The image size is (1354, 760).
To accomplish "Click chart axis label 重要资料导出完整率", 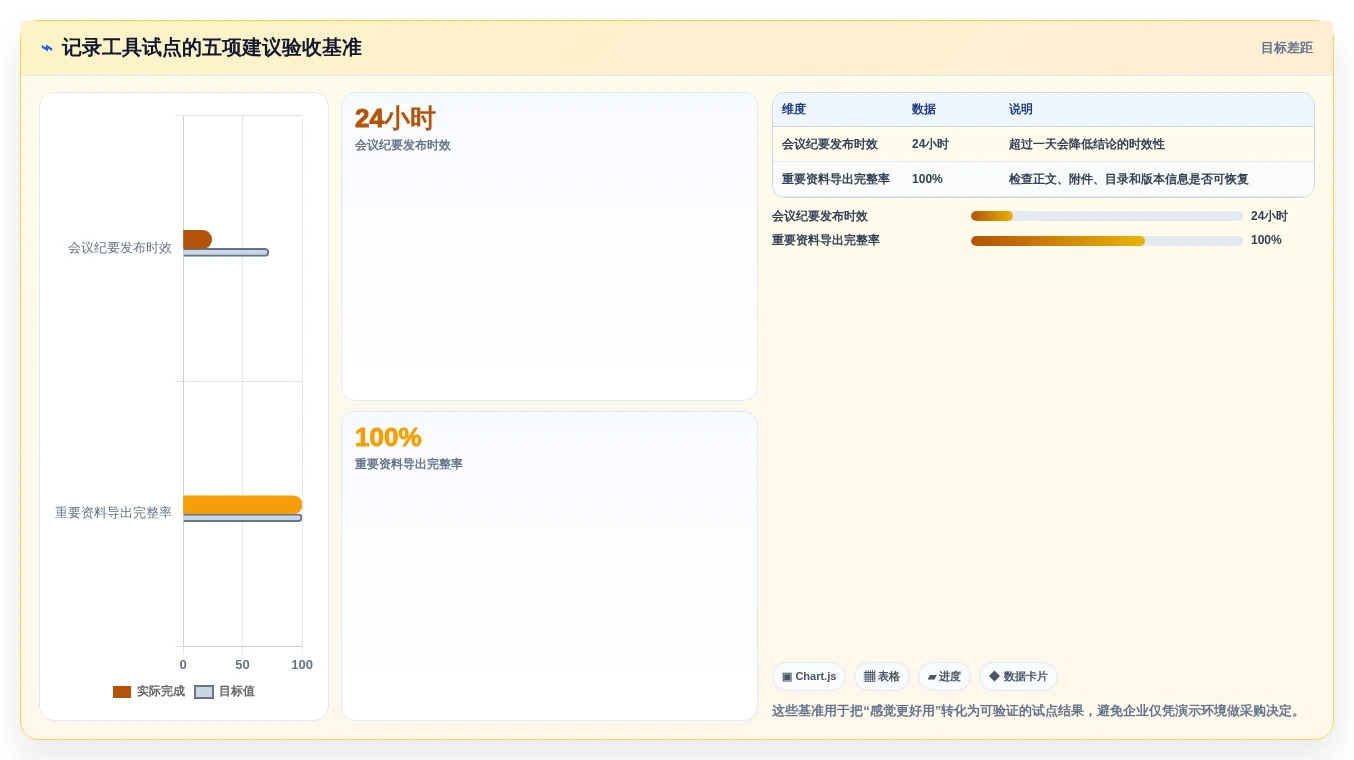I will 113,513.
